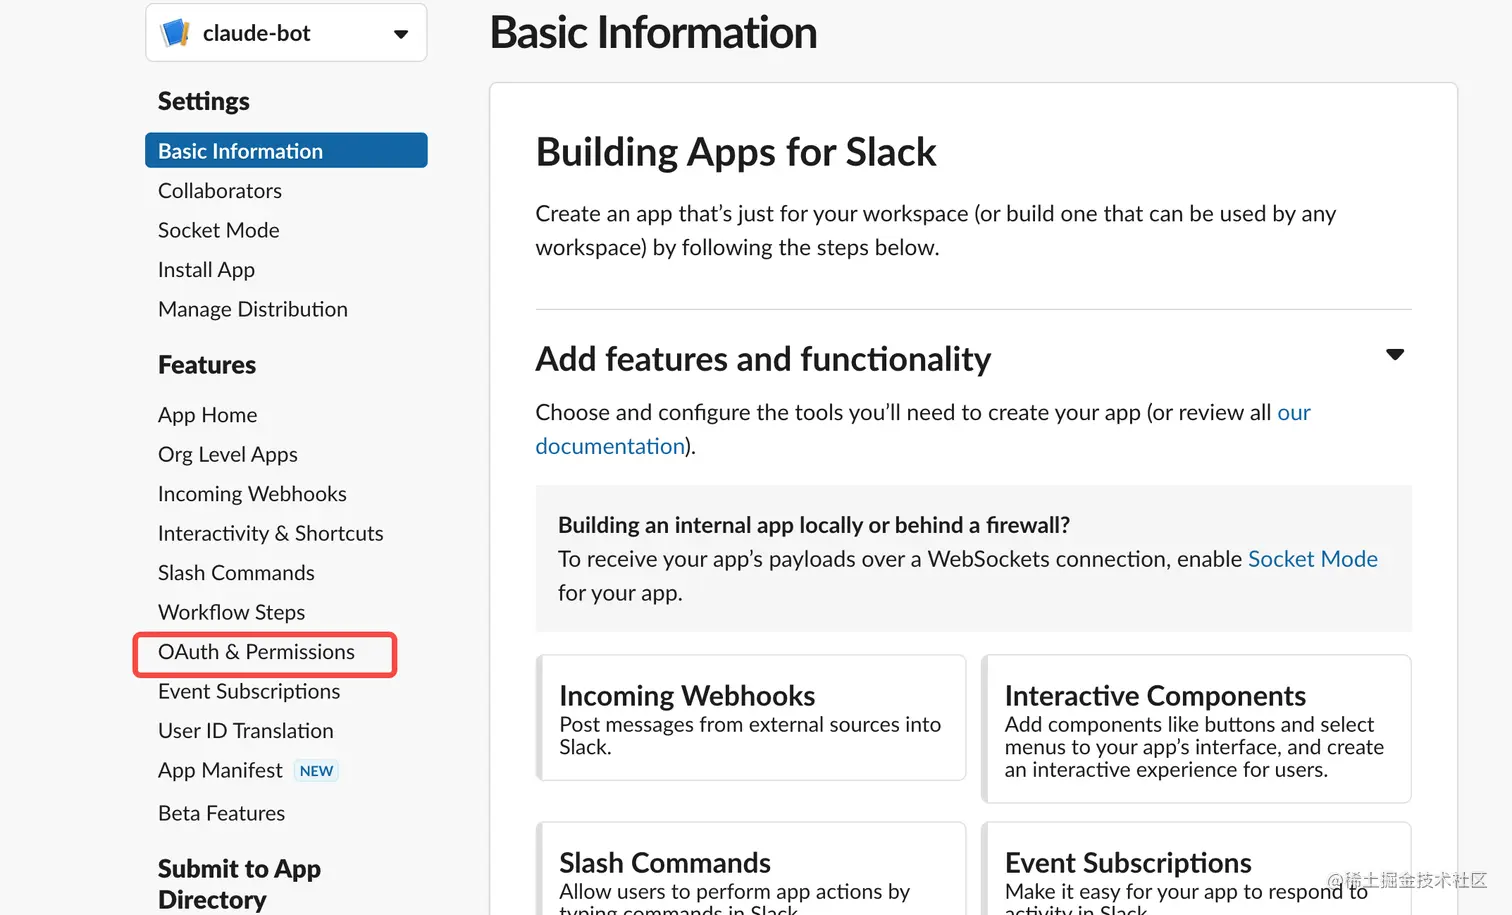Viewport: 1512px width, 915px height.
Task: Click the Features section heading
Action: [x=207, y=365]
